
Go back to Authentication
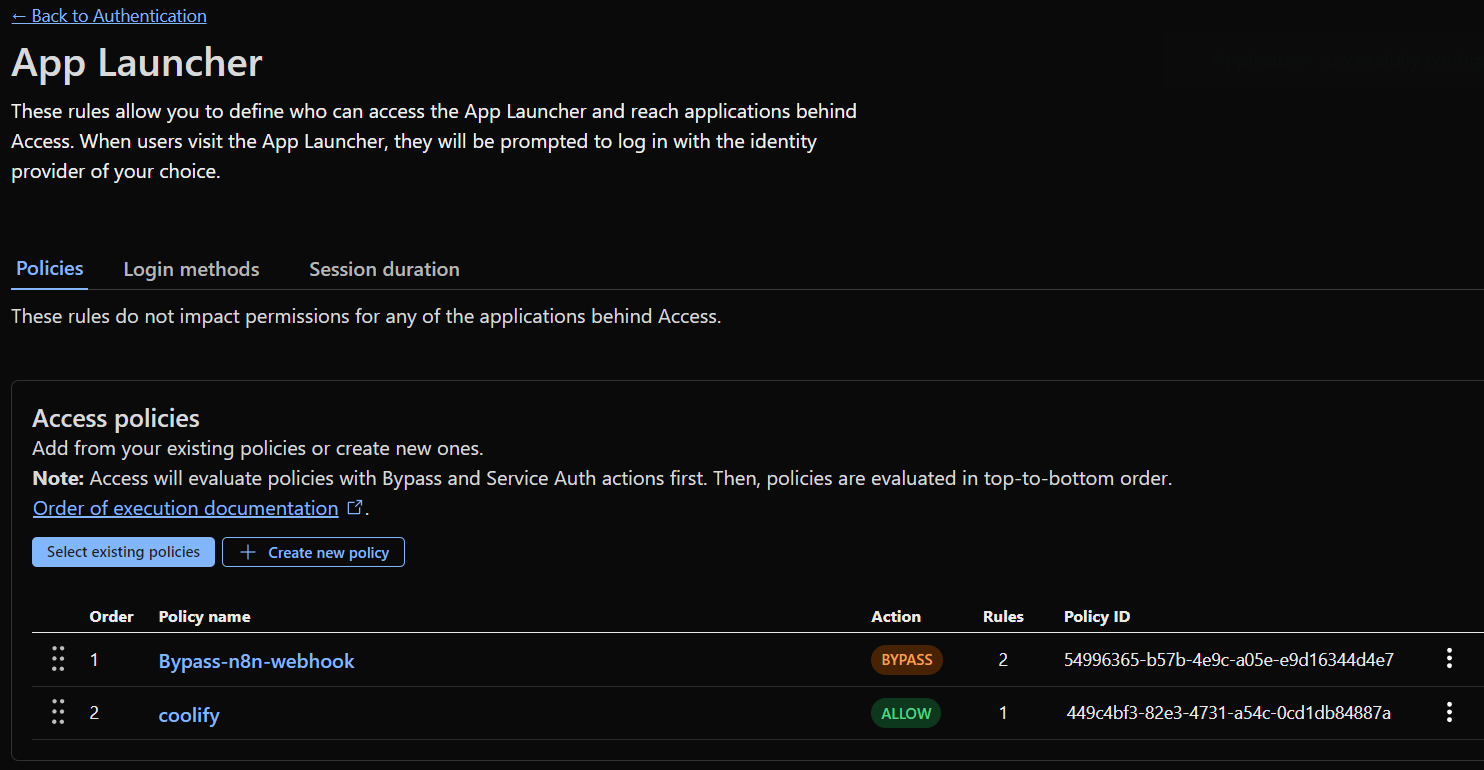109,16
